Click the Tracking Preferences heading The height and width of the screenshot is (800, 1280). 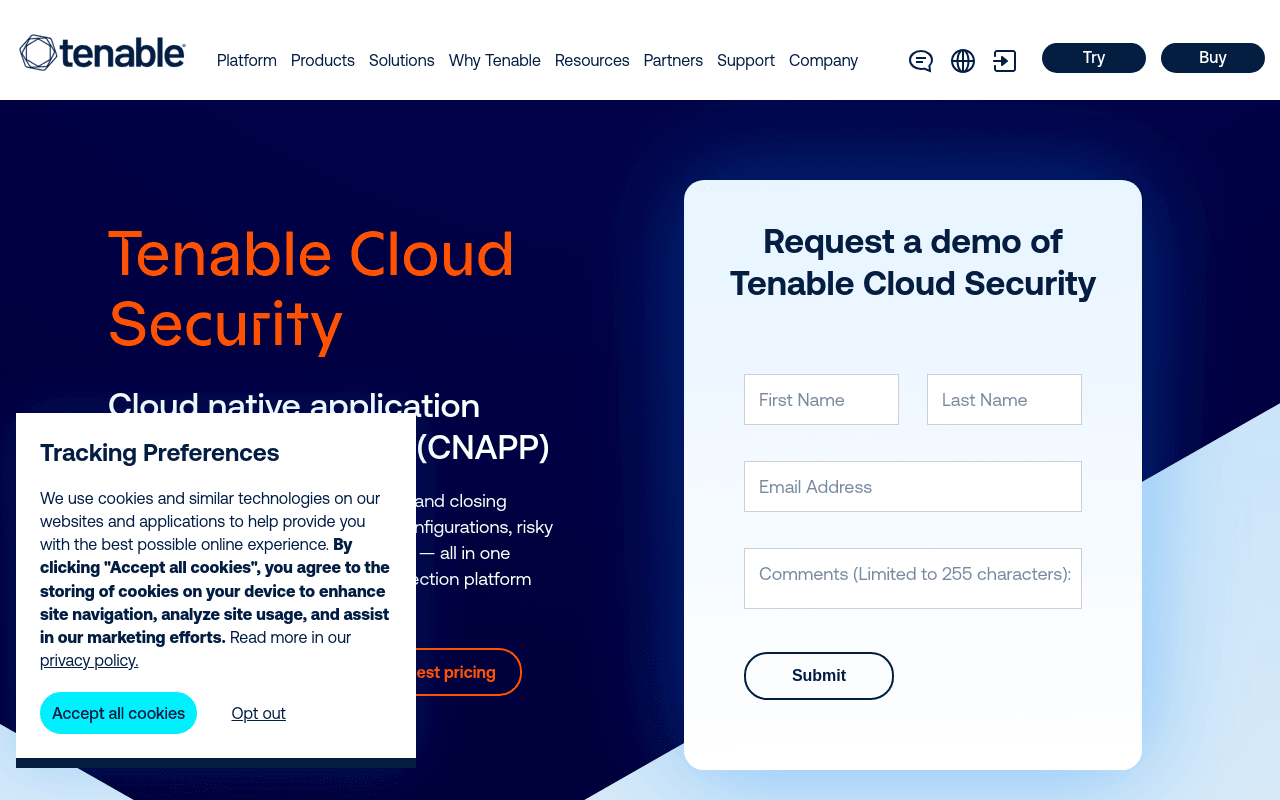[x=160, y=453]
